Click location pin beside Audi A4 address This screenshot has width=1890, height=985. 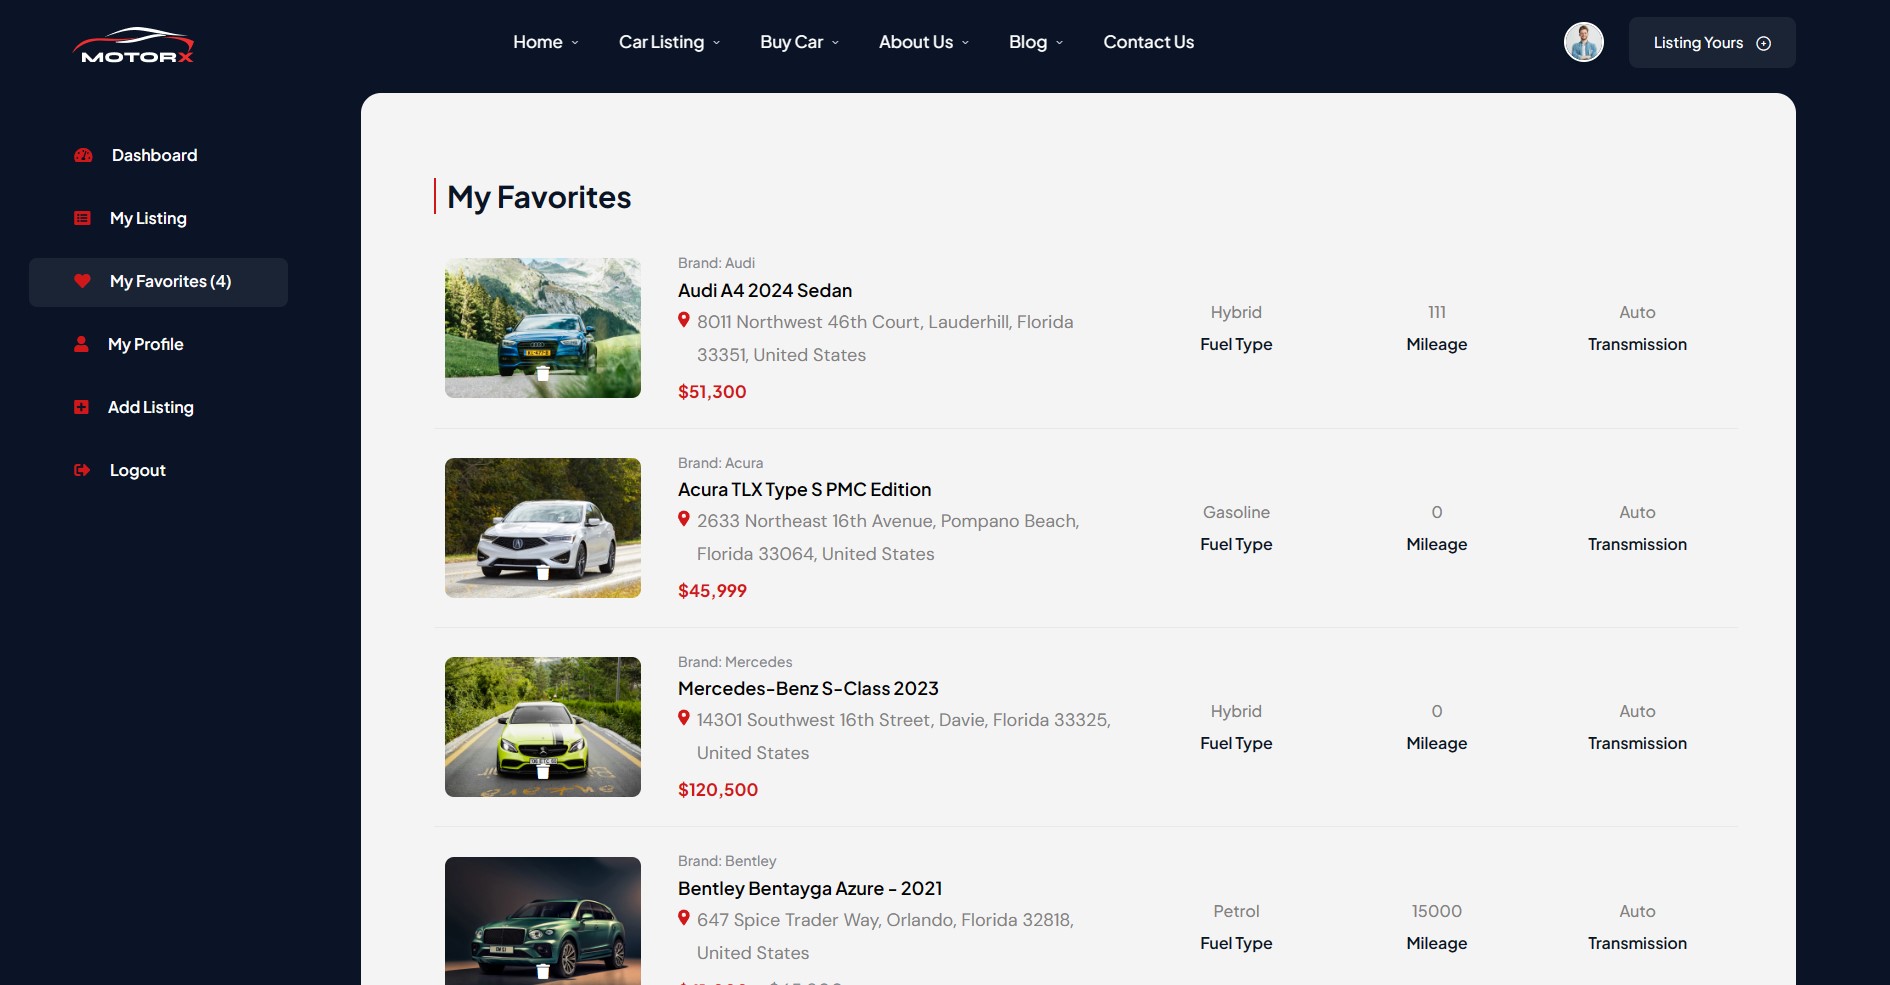(x=684, y=320)
